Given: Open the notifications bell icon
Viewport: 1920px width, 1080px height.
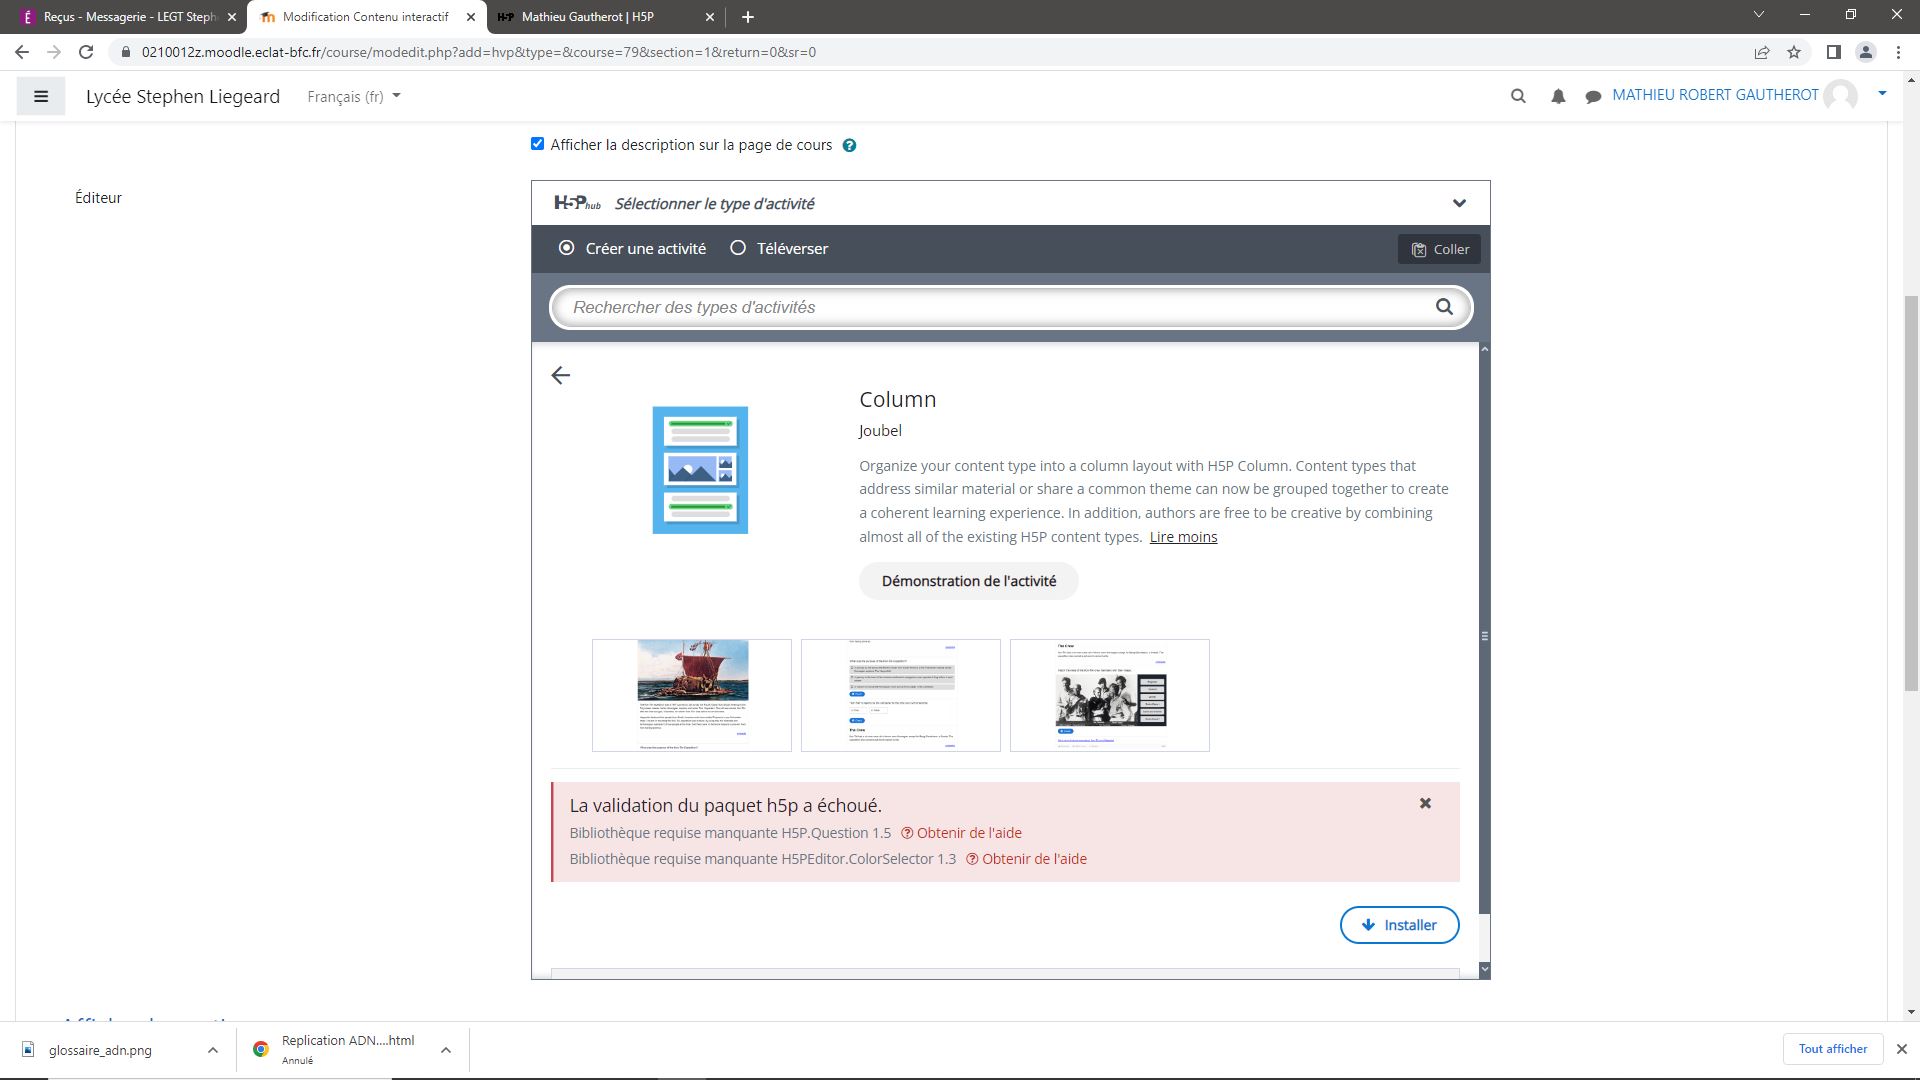Looking at the screenshot, I should coord(1558,96).
